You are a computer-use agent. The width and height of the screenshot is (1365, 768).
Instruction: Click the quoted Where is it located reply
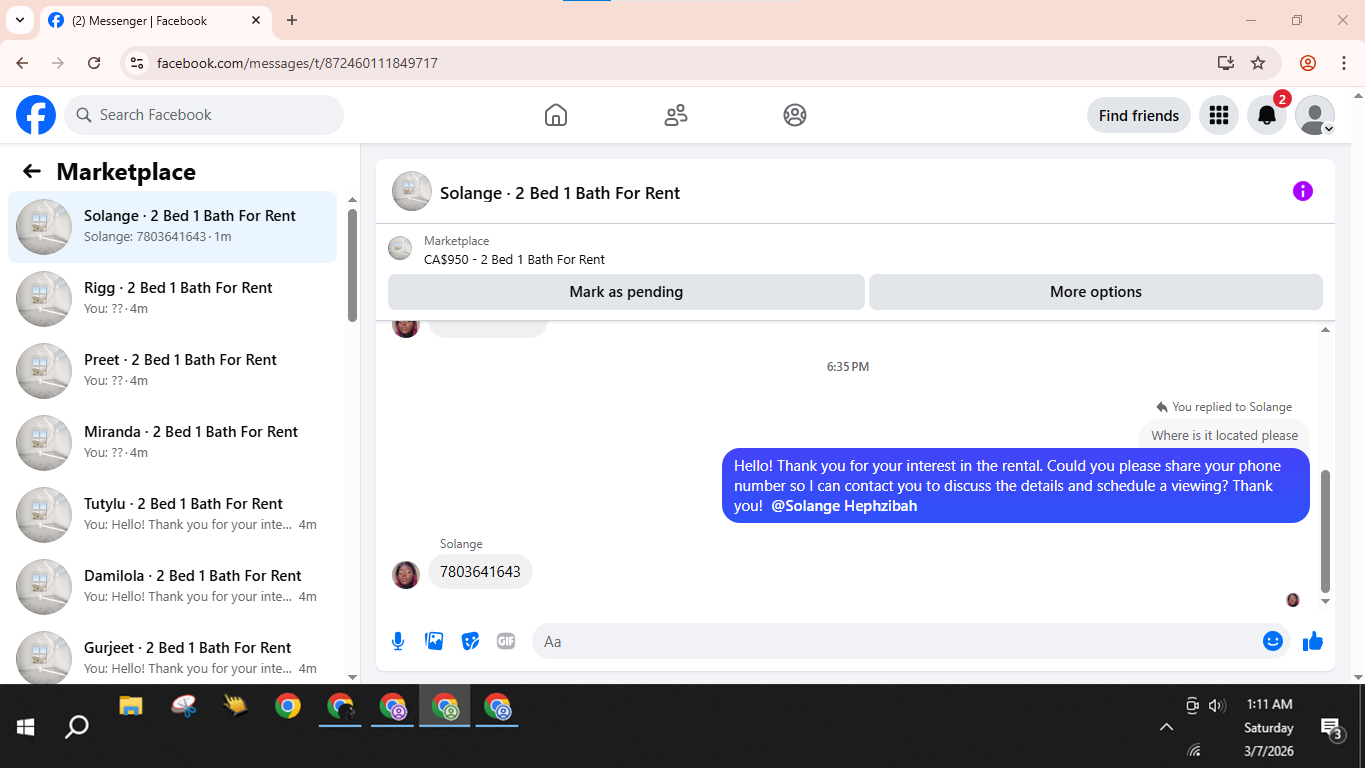(1224, 435)
